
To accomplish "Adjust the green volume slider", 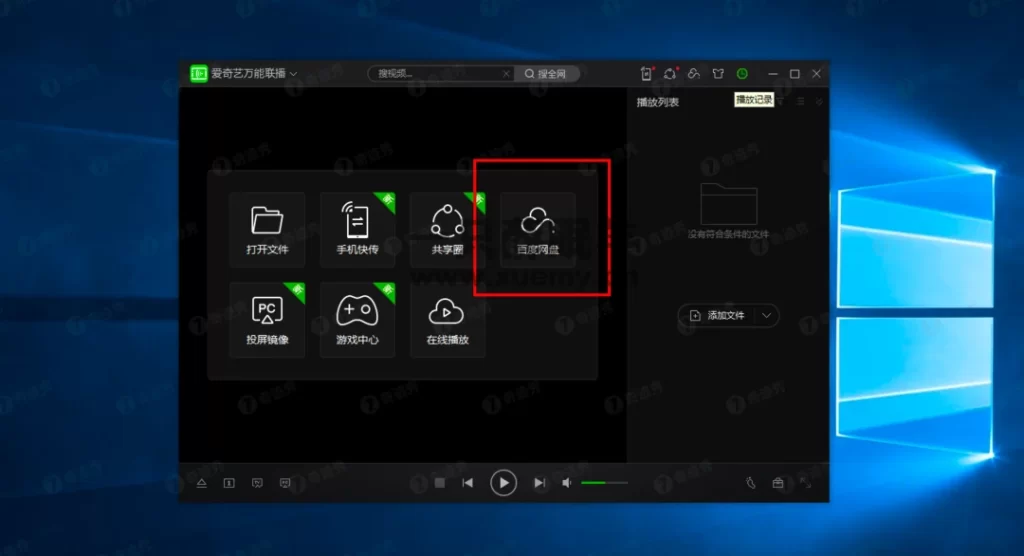I will 604,483.
